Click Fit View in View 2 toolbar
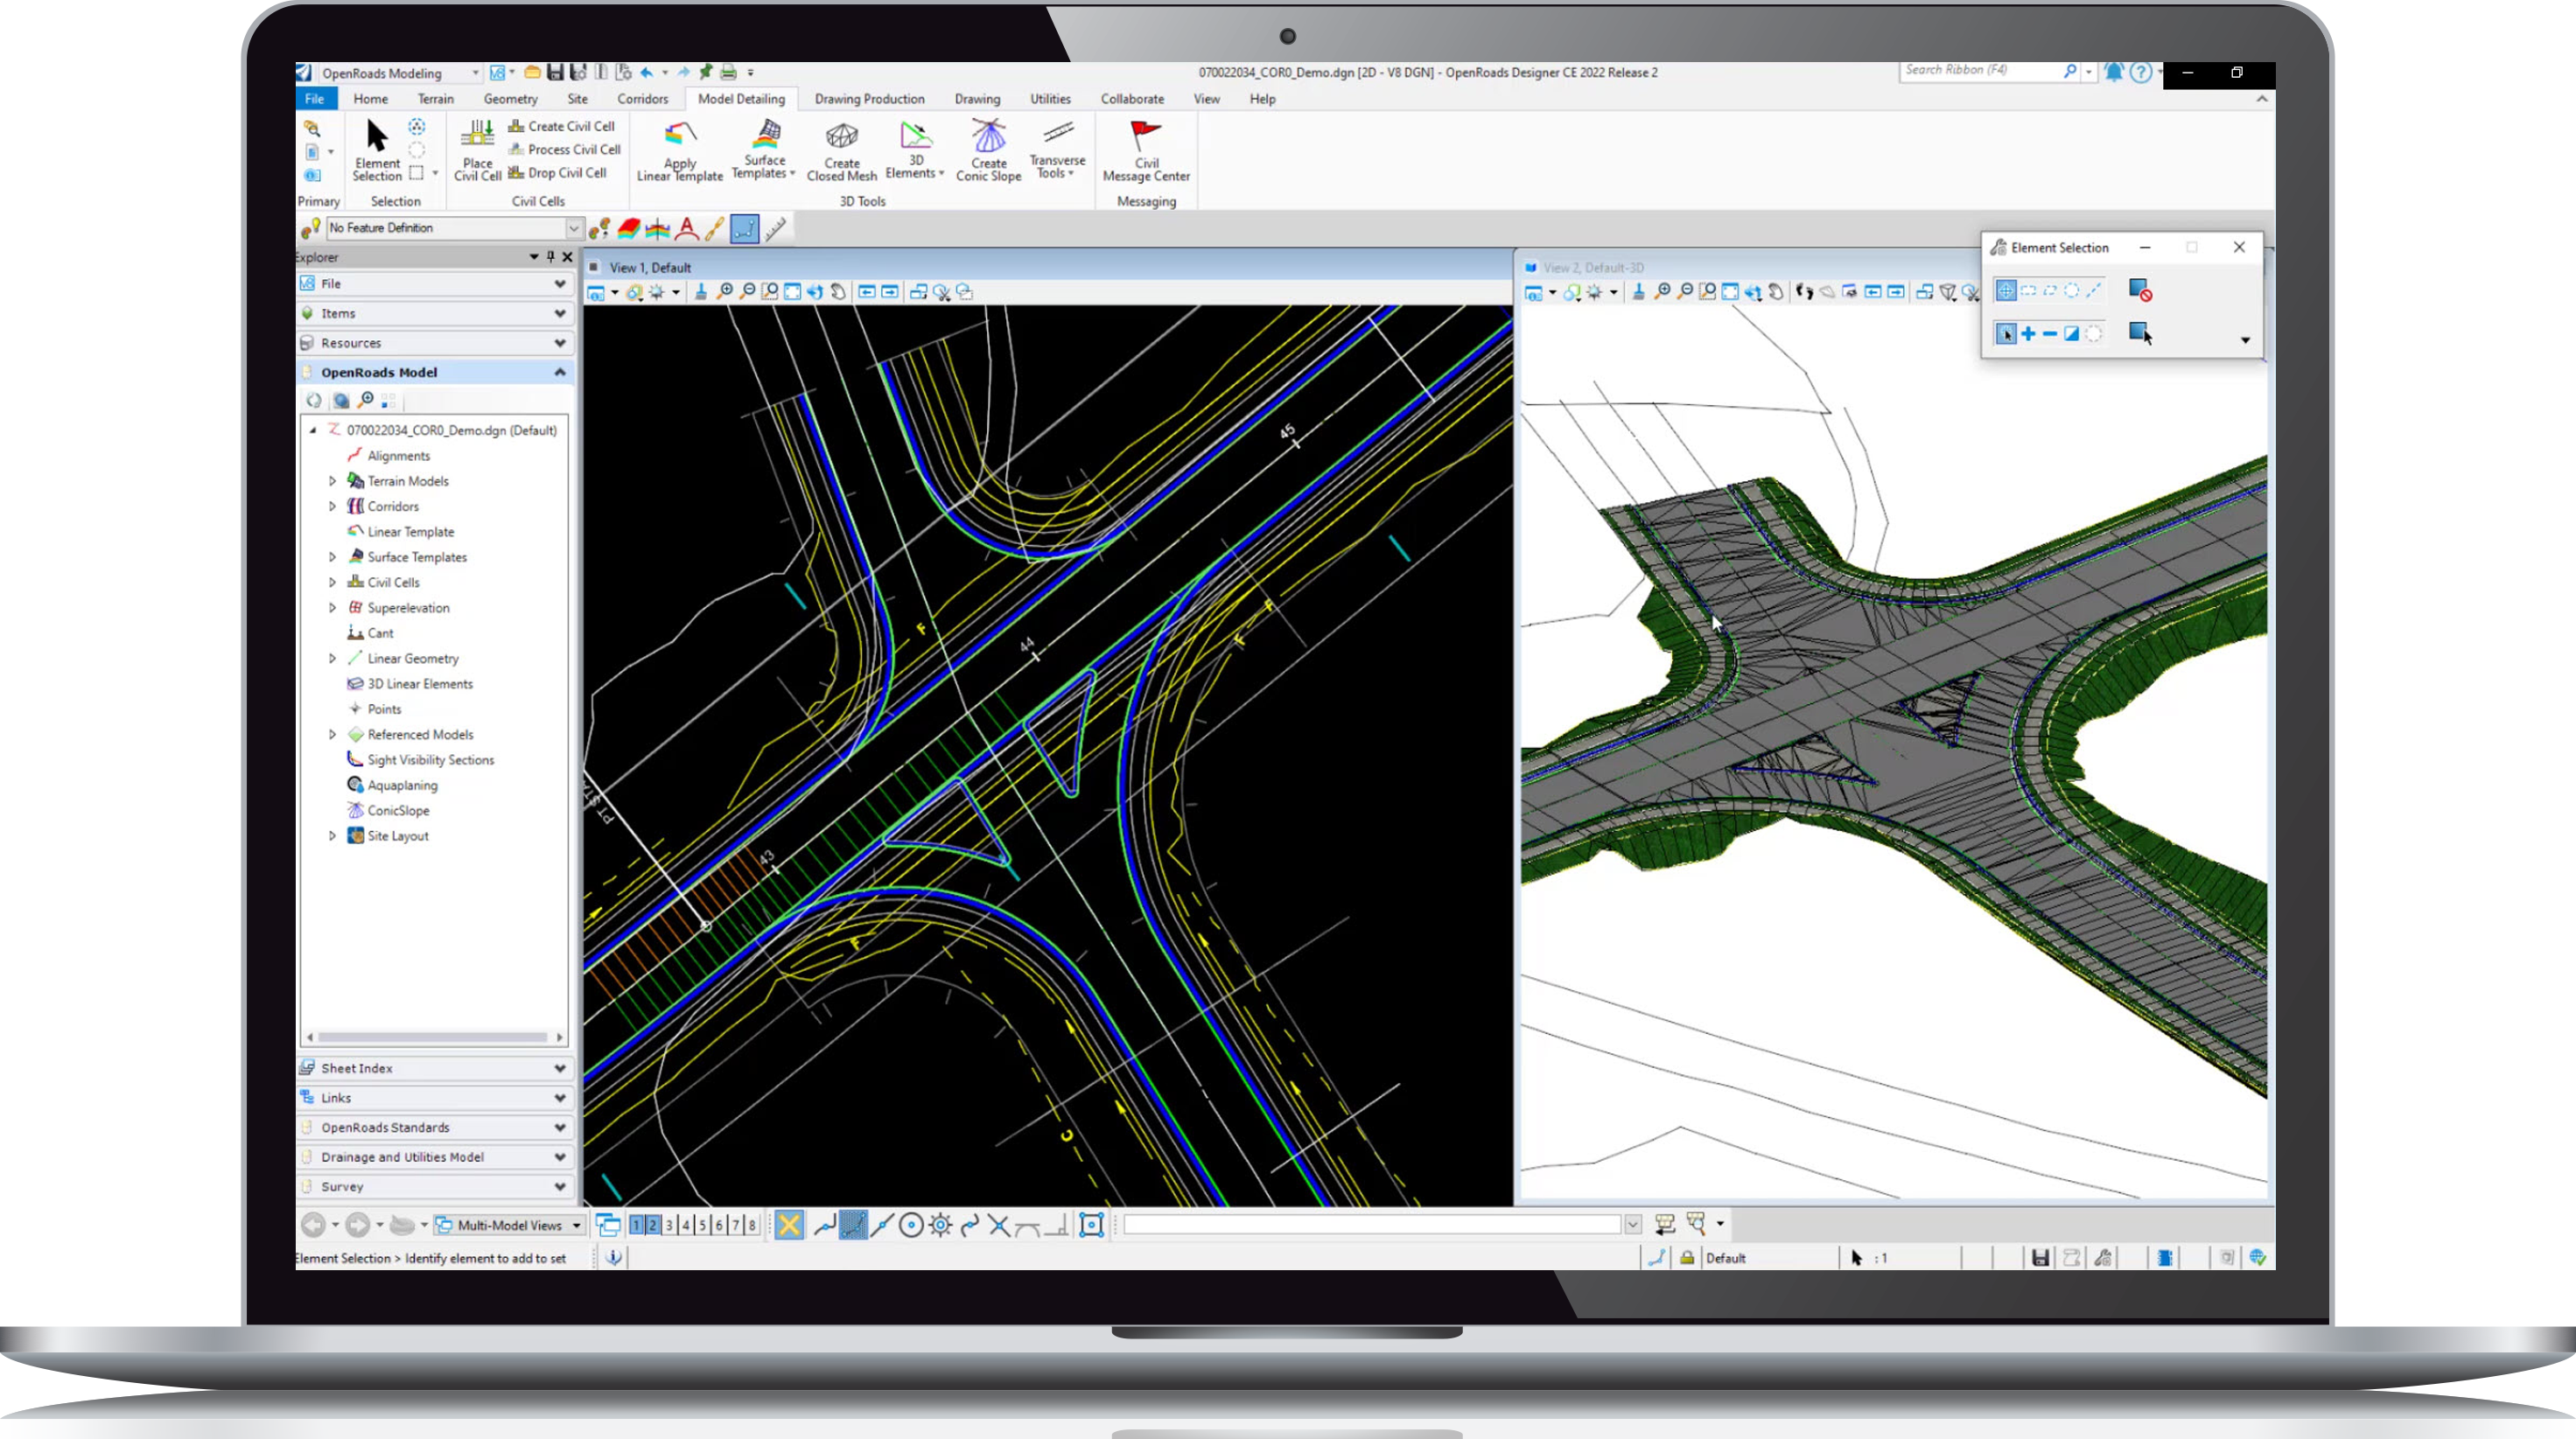This screenshot has width=2576, height=1439. (x=1731, y=292)
